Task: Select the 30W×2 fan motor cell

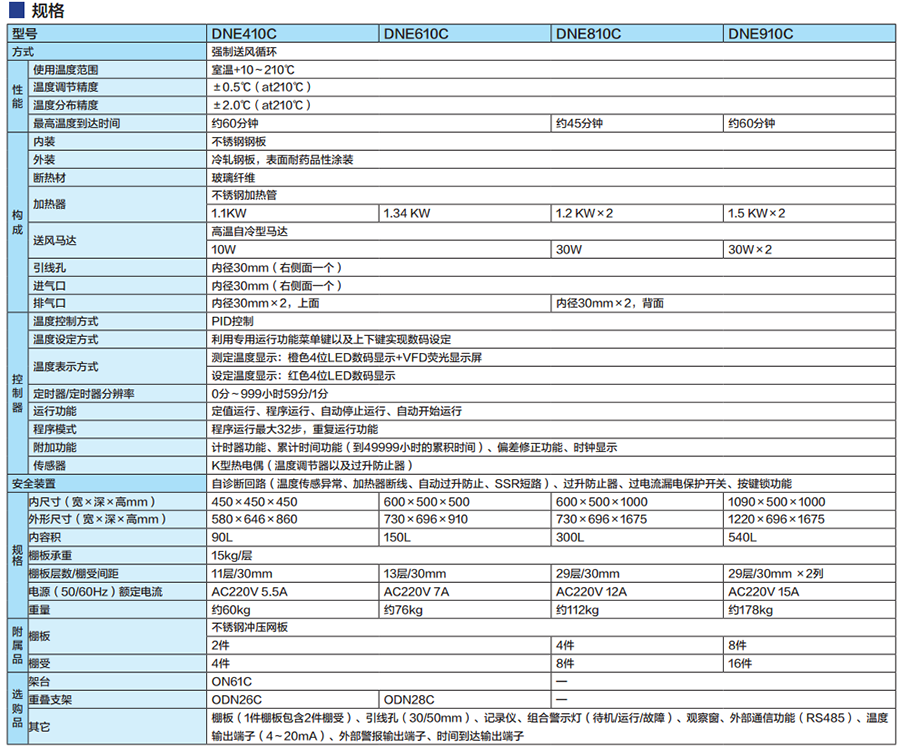Action: click(750, 249)
